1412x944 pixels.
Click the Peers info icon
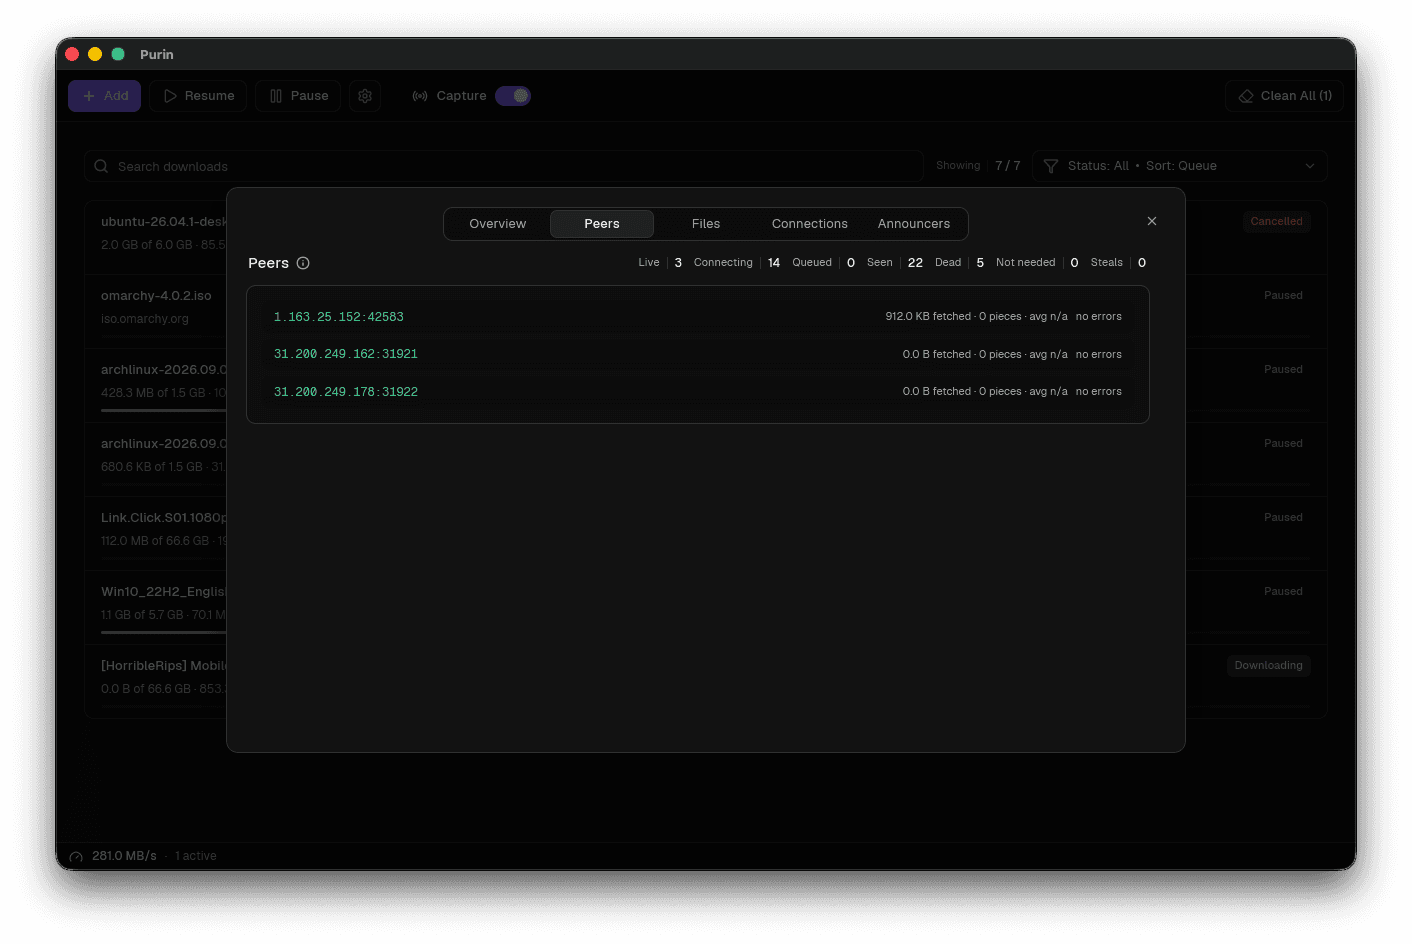[303, 263]
